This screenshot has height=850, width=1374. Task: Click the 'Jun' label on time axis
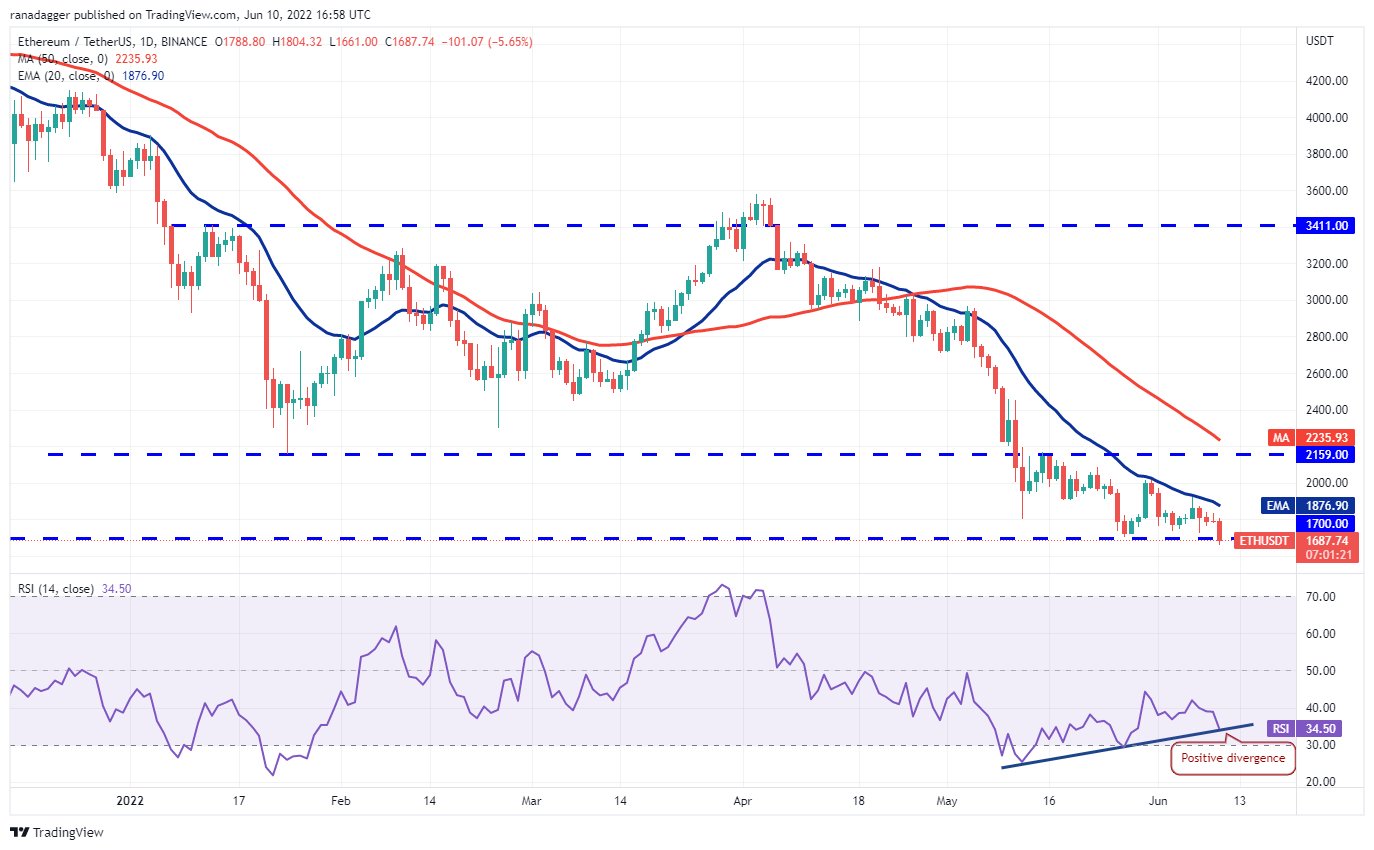1159,801
